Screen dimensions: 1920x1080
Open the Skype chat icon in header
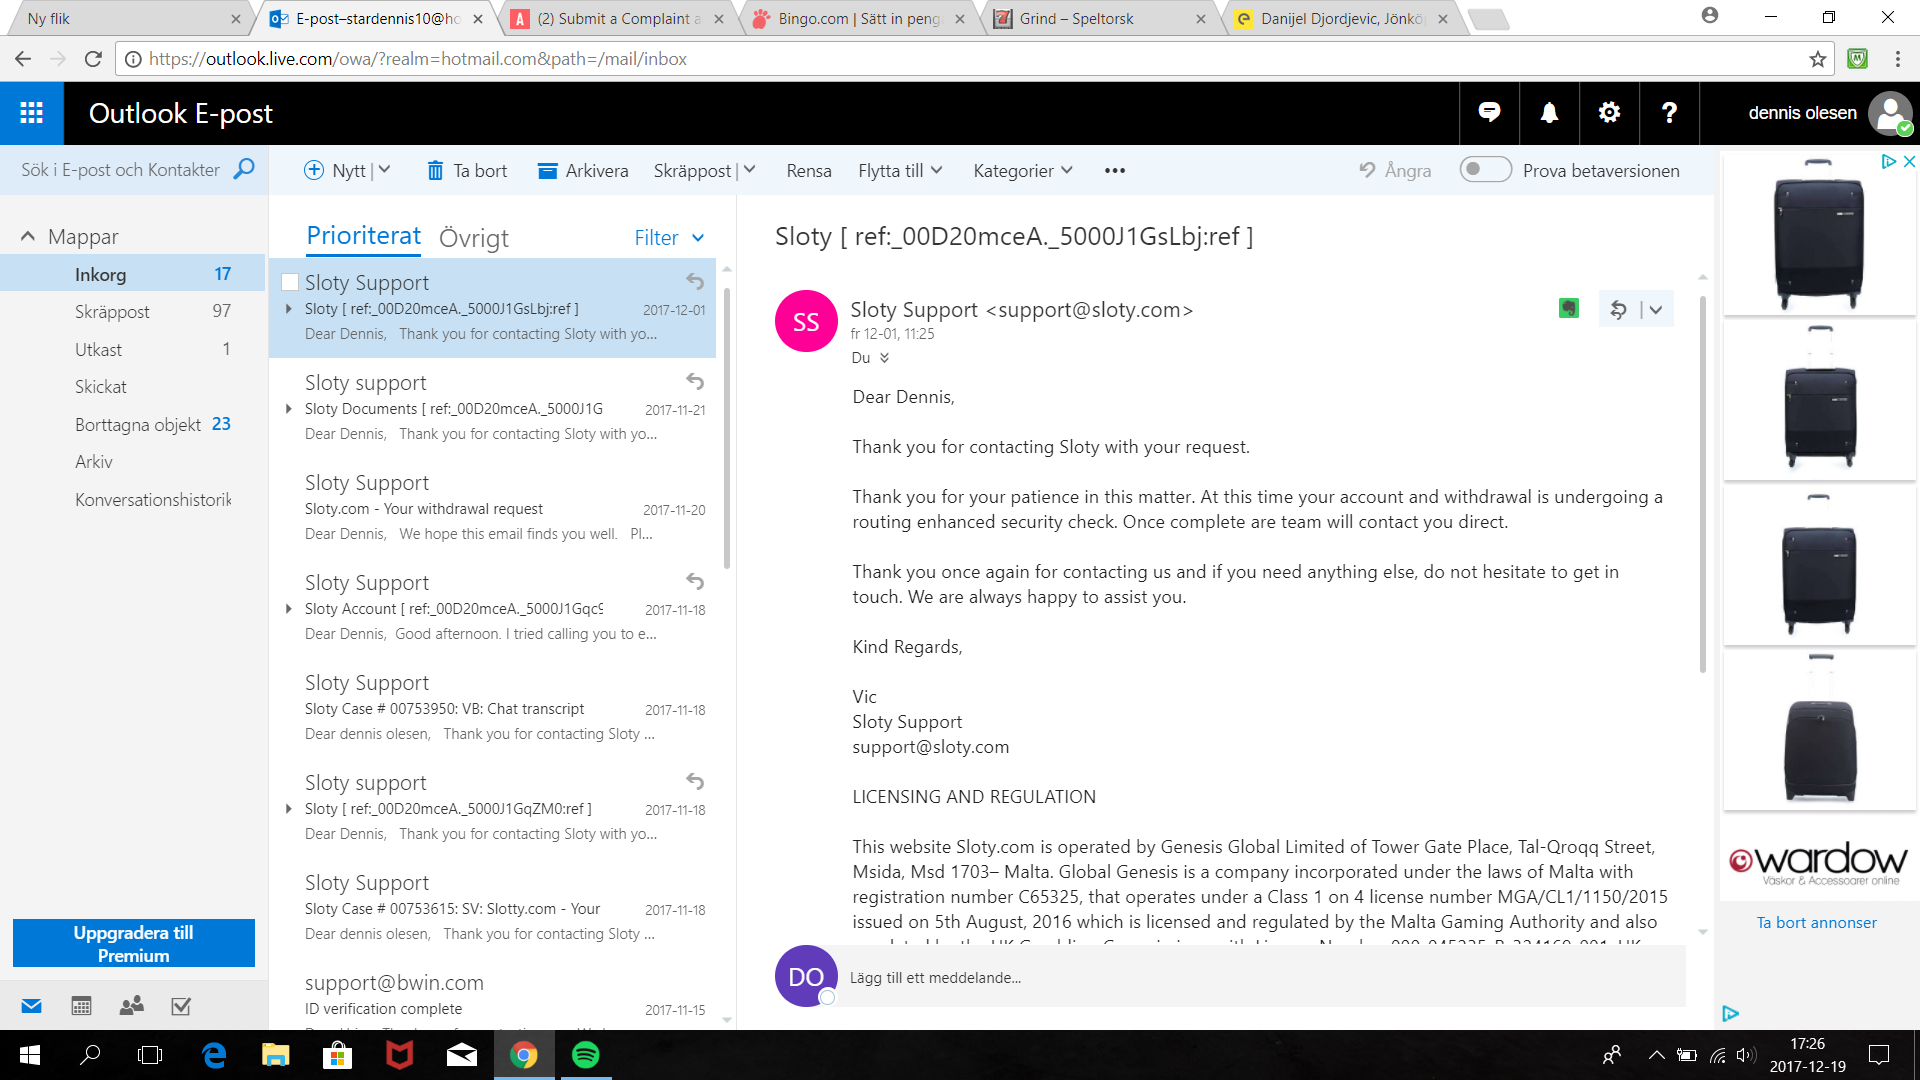(1489, 113)
